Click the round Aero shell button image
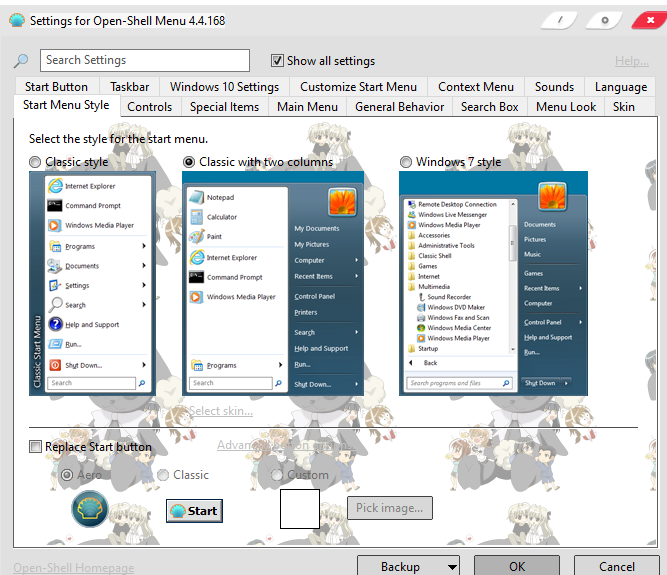Screen dimensions: 667x575 [x=90, y=509]
